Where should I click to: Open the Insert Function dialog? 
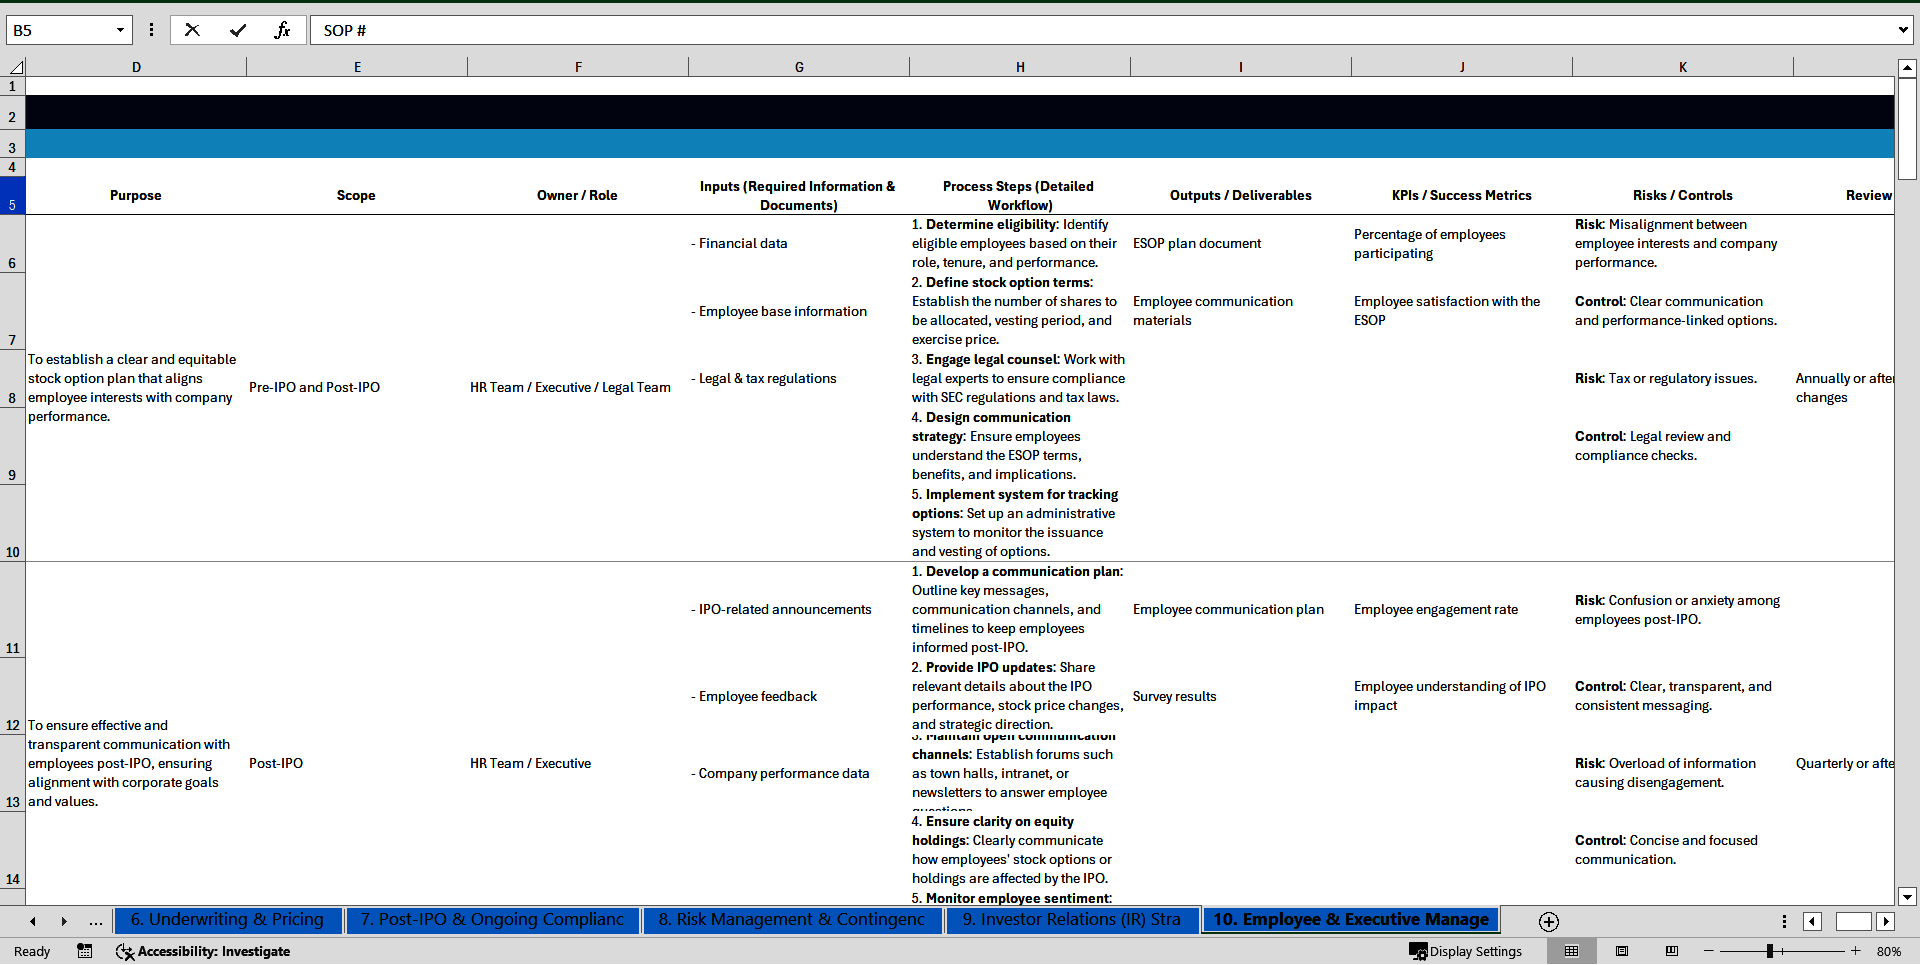coord(282,30)
